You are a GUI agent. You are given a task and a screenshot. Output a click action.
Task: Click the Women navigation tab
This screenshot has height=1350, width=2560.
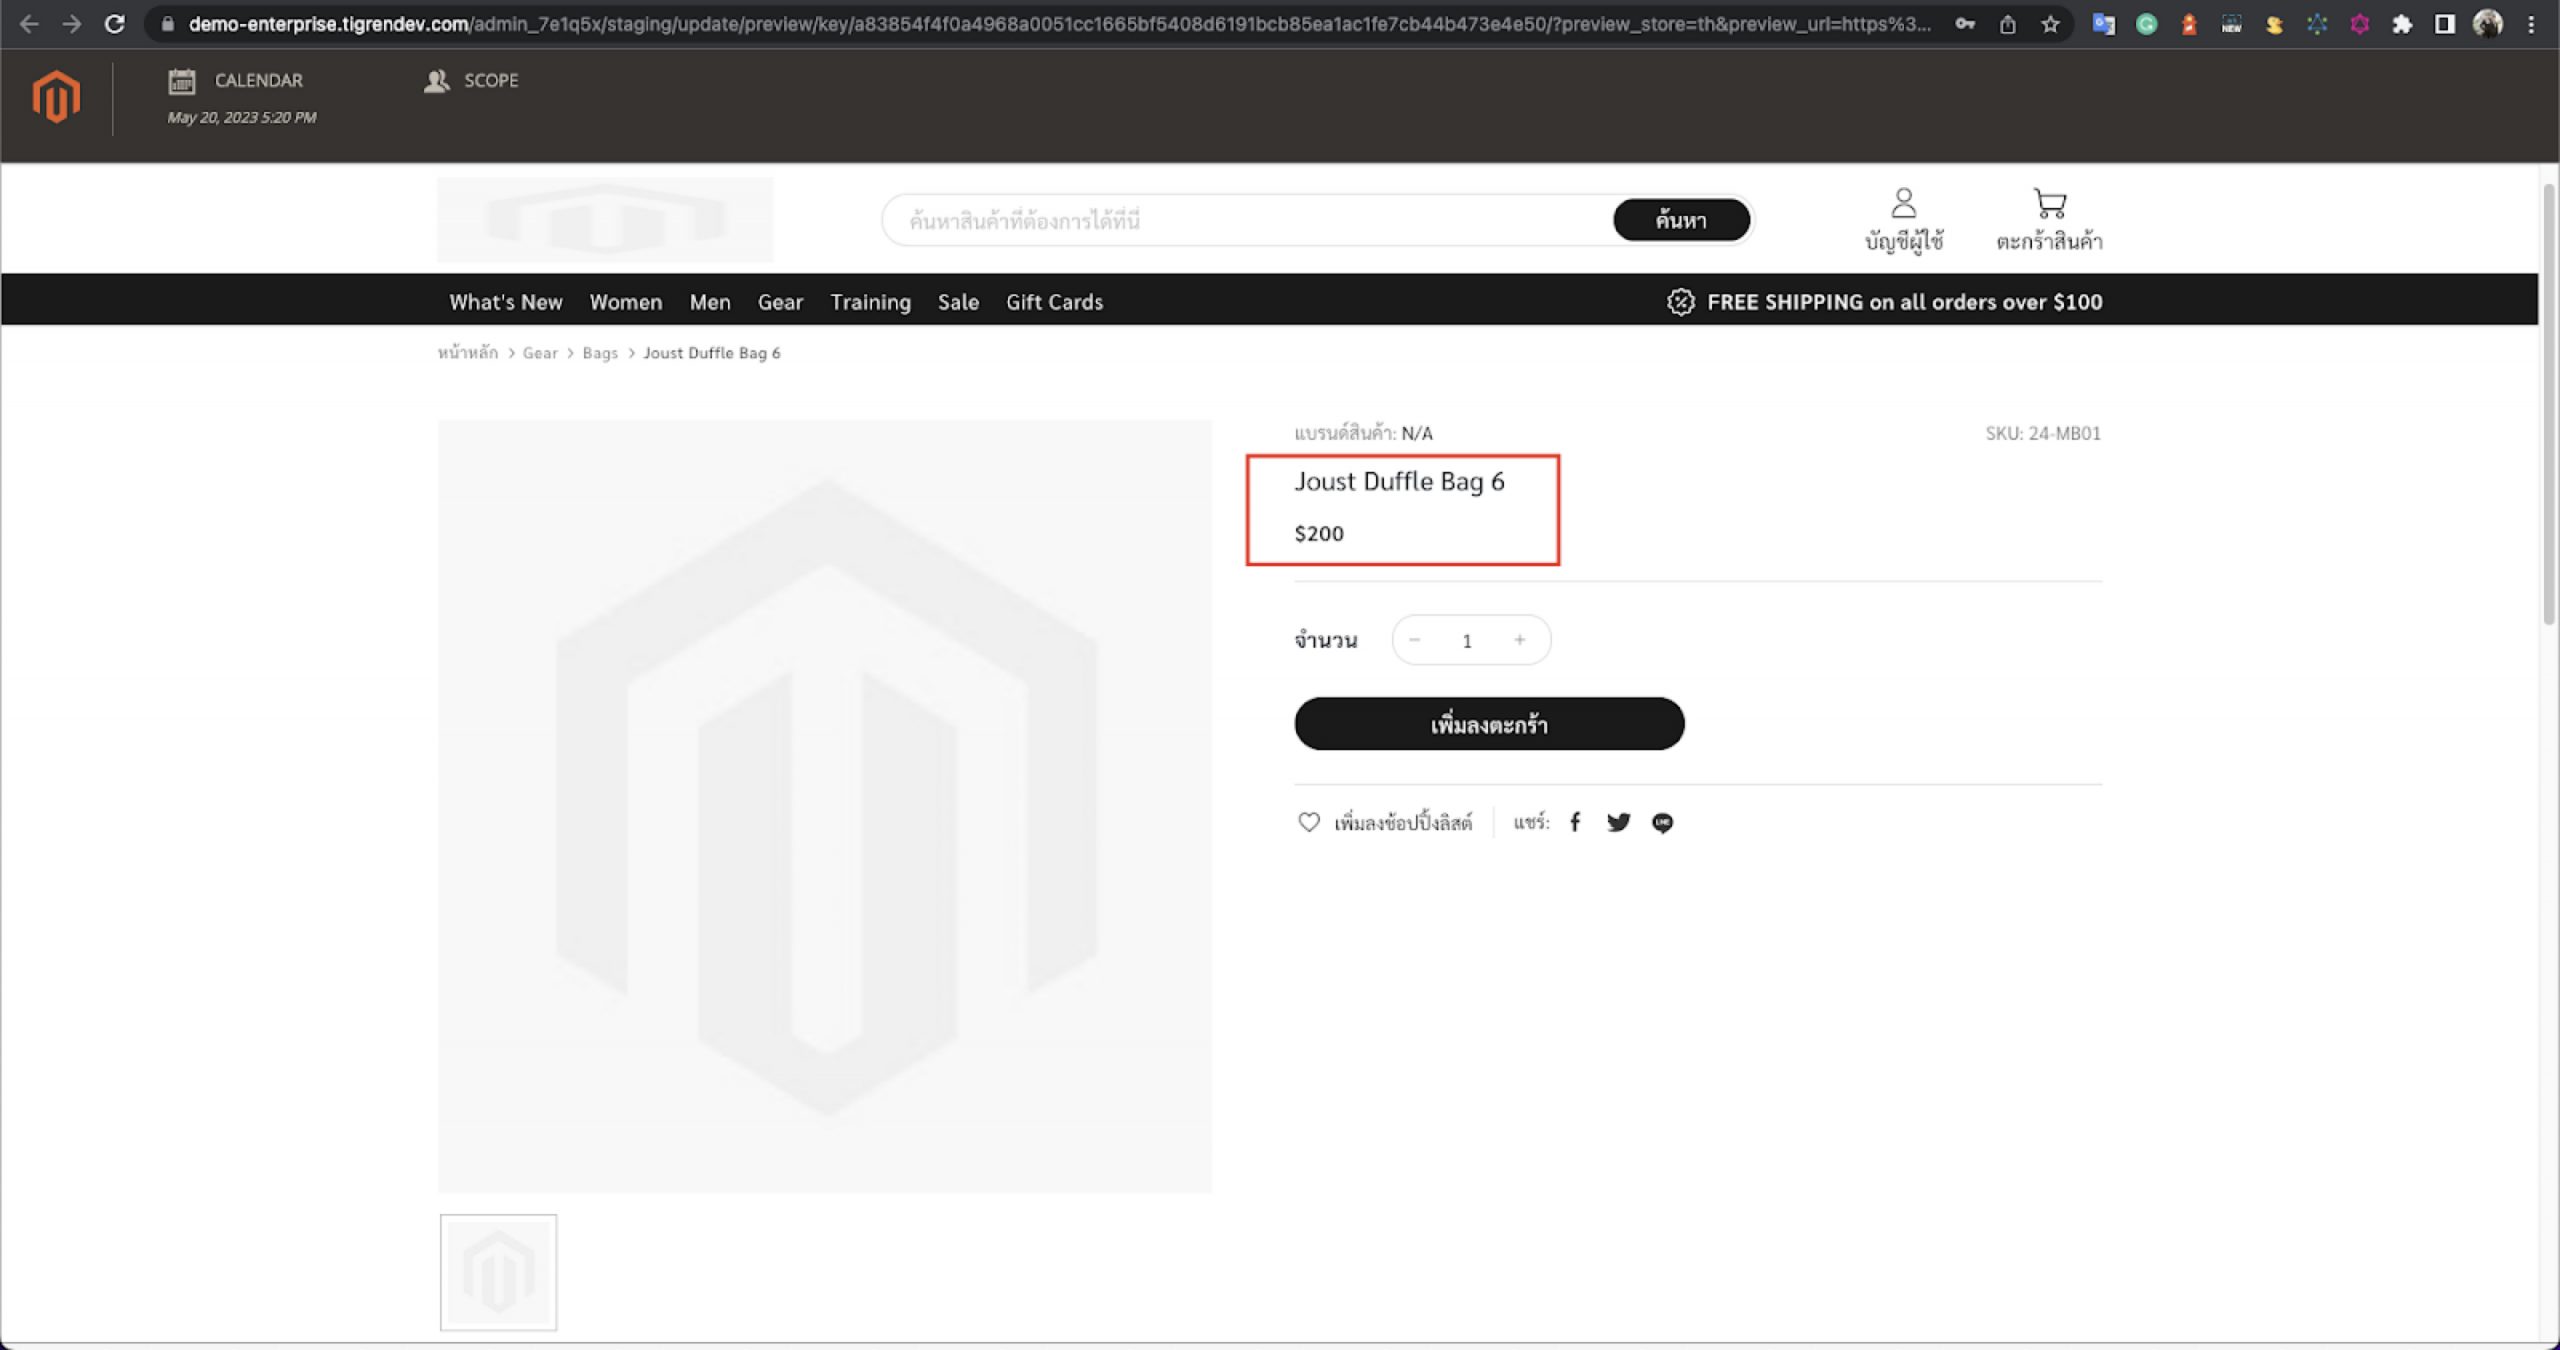coord(625,302)
